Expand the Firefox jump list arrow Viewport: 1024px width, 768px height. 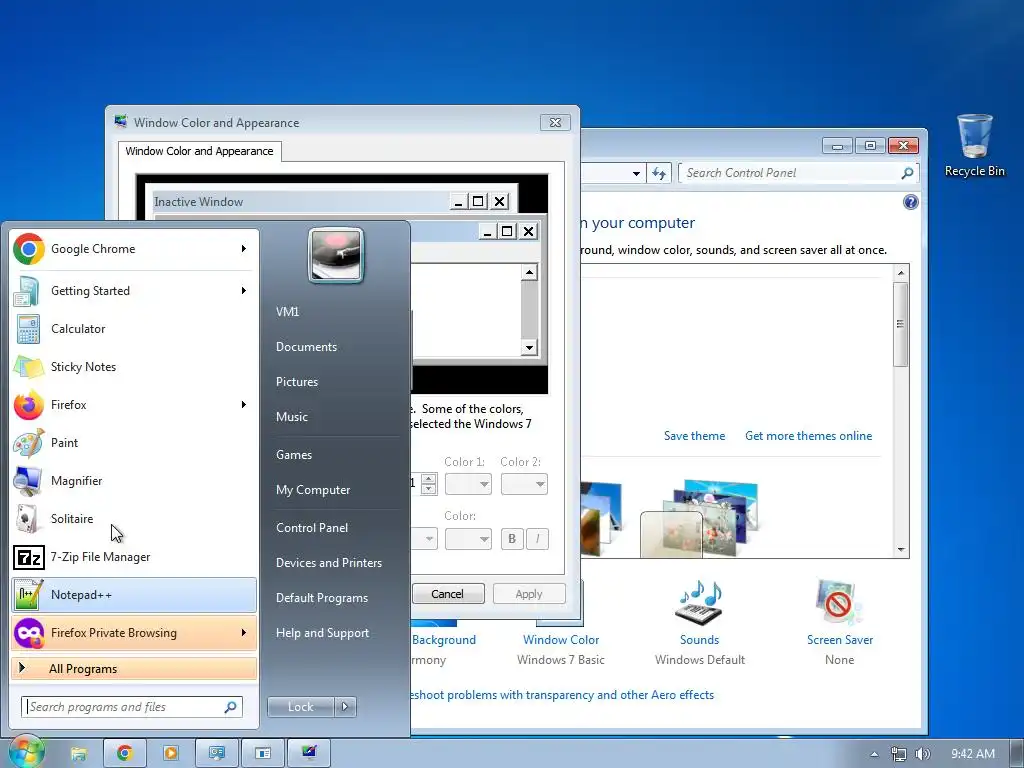coord(244,405)
